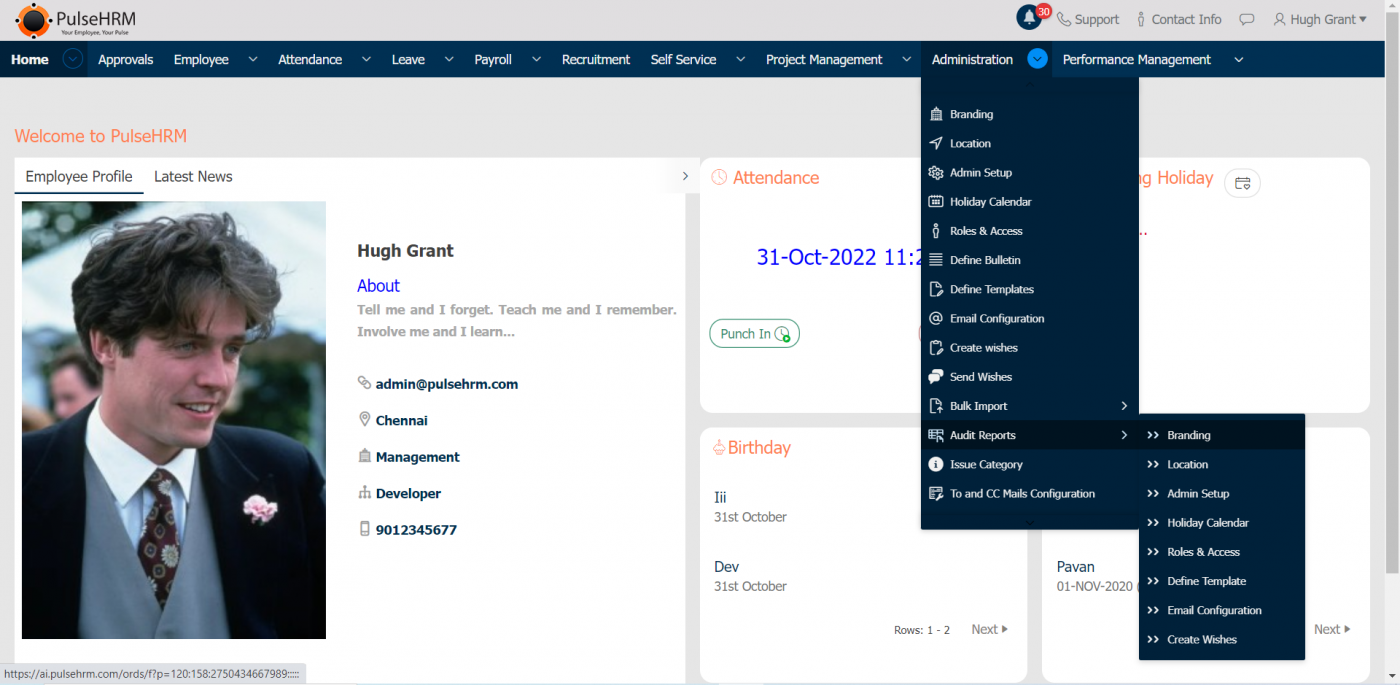The height and width of the screenshot is (685, 1400).
Task: Expand the Home menu chevron
Action: coord(72,60)
